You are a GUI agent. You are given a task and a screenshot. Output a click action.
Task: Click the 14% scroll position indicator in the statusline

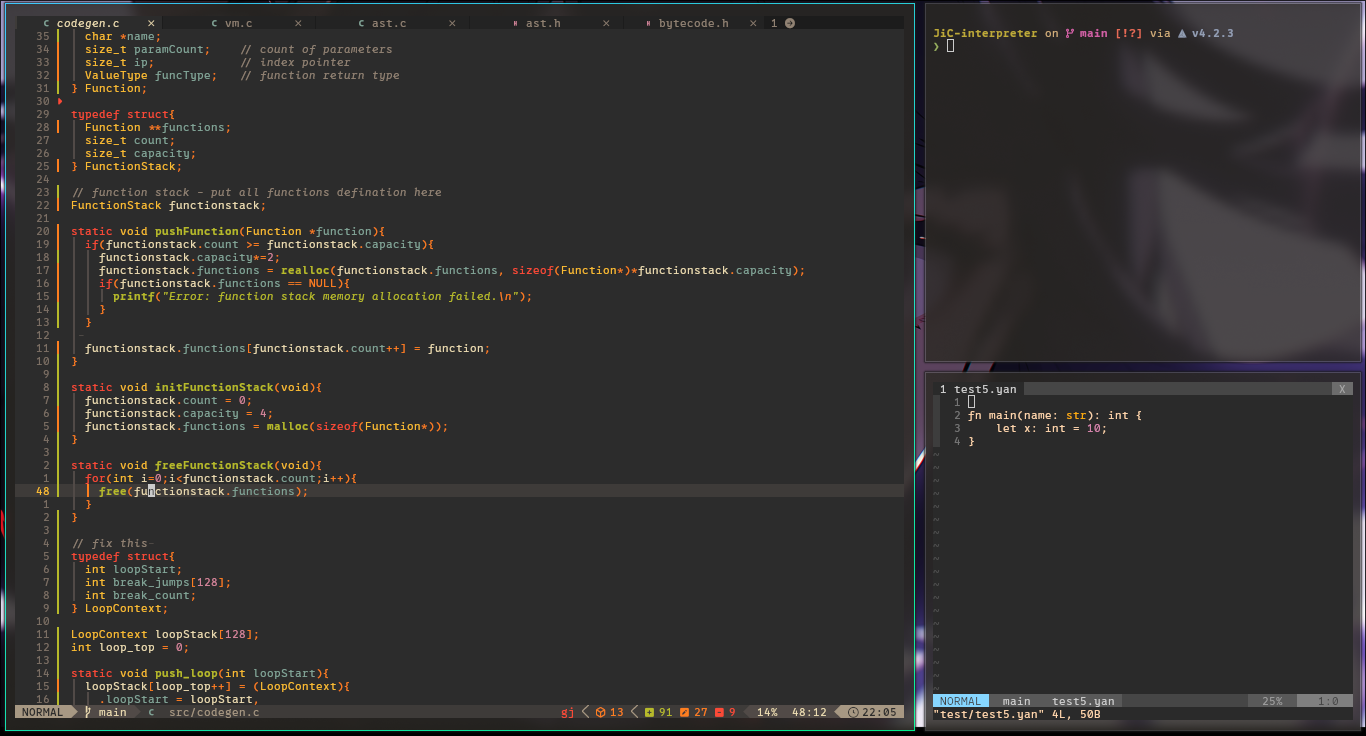pos(767,712)
